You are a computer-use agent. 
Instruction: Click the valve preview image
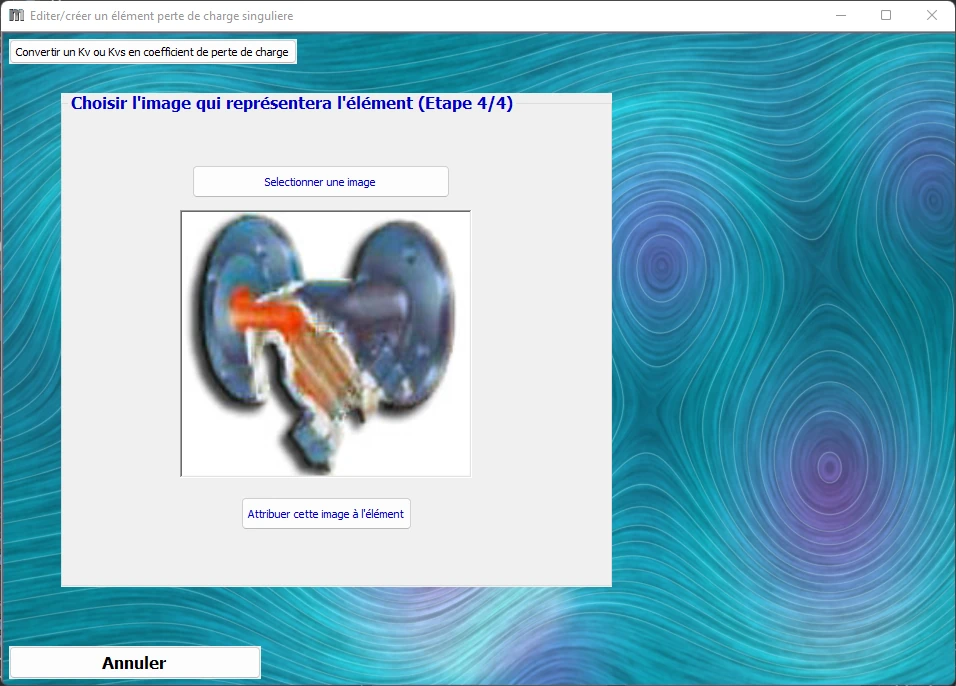tap(326, 343)
